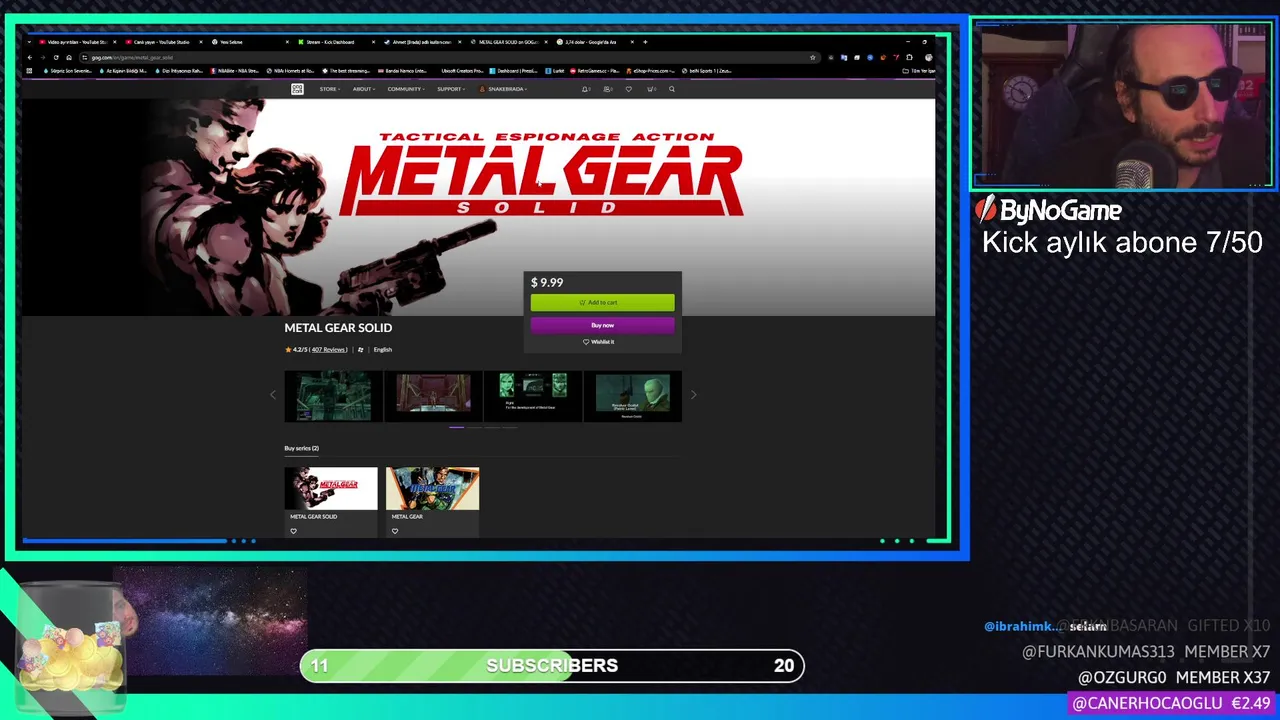This screenshot has width=1280, height=720.
Task: Click the METAL GEAR SOLID page title
Action: click(x=338, y=328)
